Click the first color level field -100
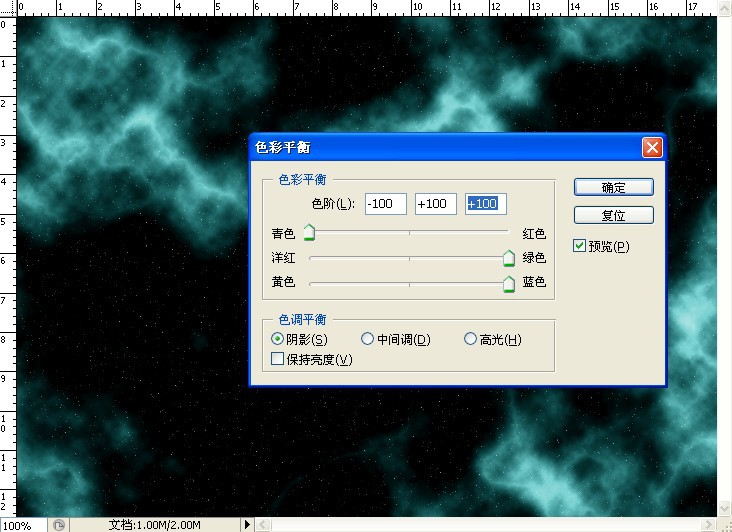This screenshot has width=732, height=532. pos(386,204)
